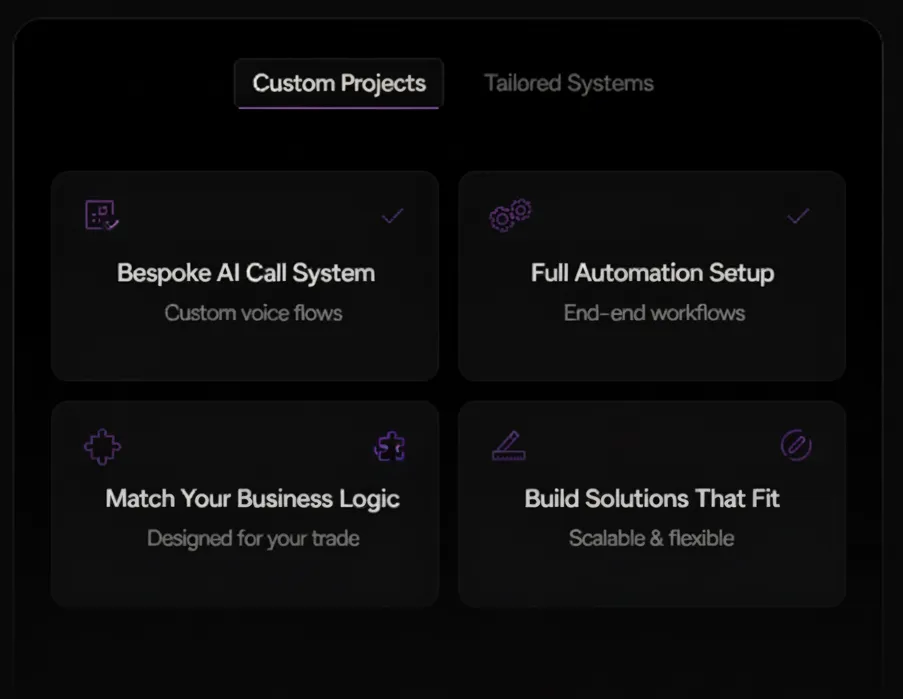Screen dimensions: 903x699
Task: Click empty area of Match Your Business Logic card
Action: coord(245,579)
